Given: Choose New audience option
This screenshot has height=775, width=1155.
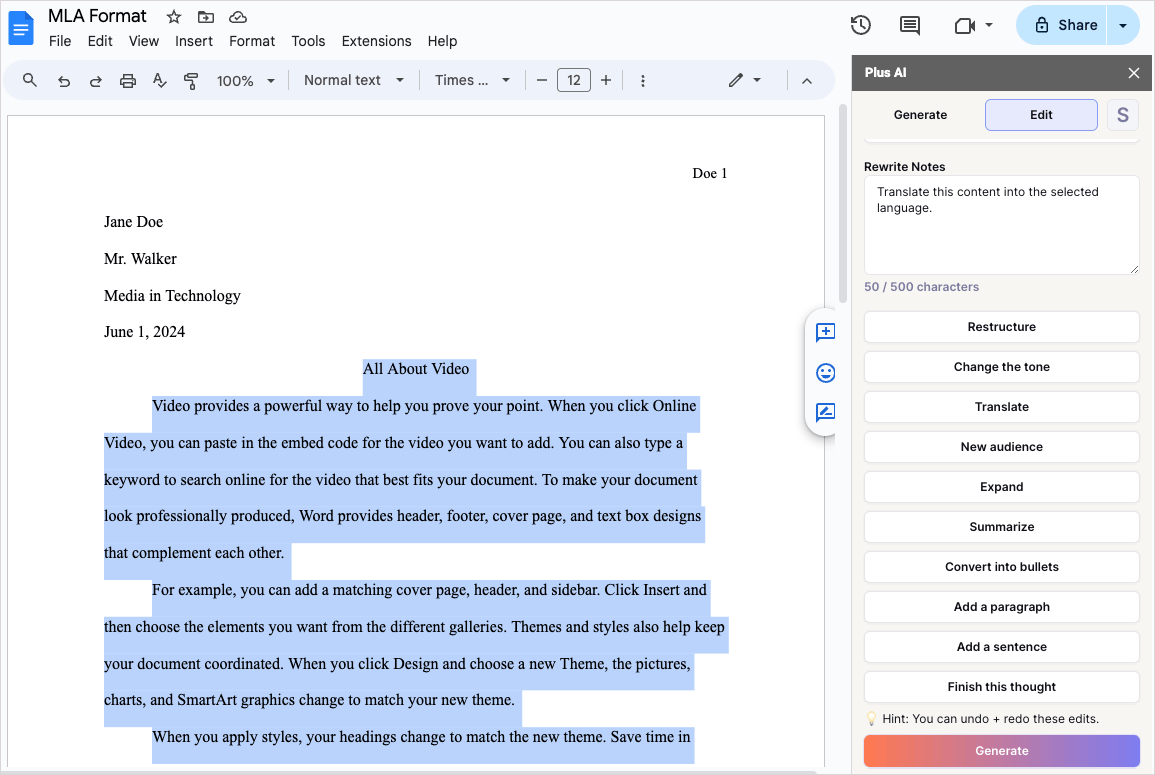Looking at the screenshot, I should [x=1001, y=446].
